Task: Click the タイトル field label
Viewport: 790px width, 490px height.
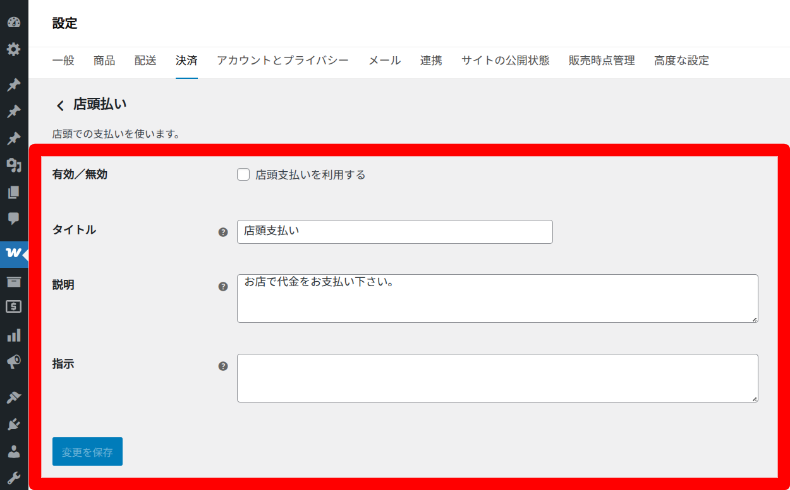Action: (74, 230)
